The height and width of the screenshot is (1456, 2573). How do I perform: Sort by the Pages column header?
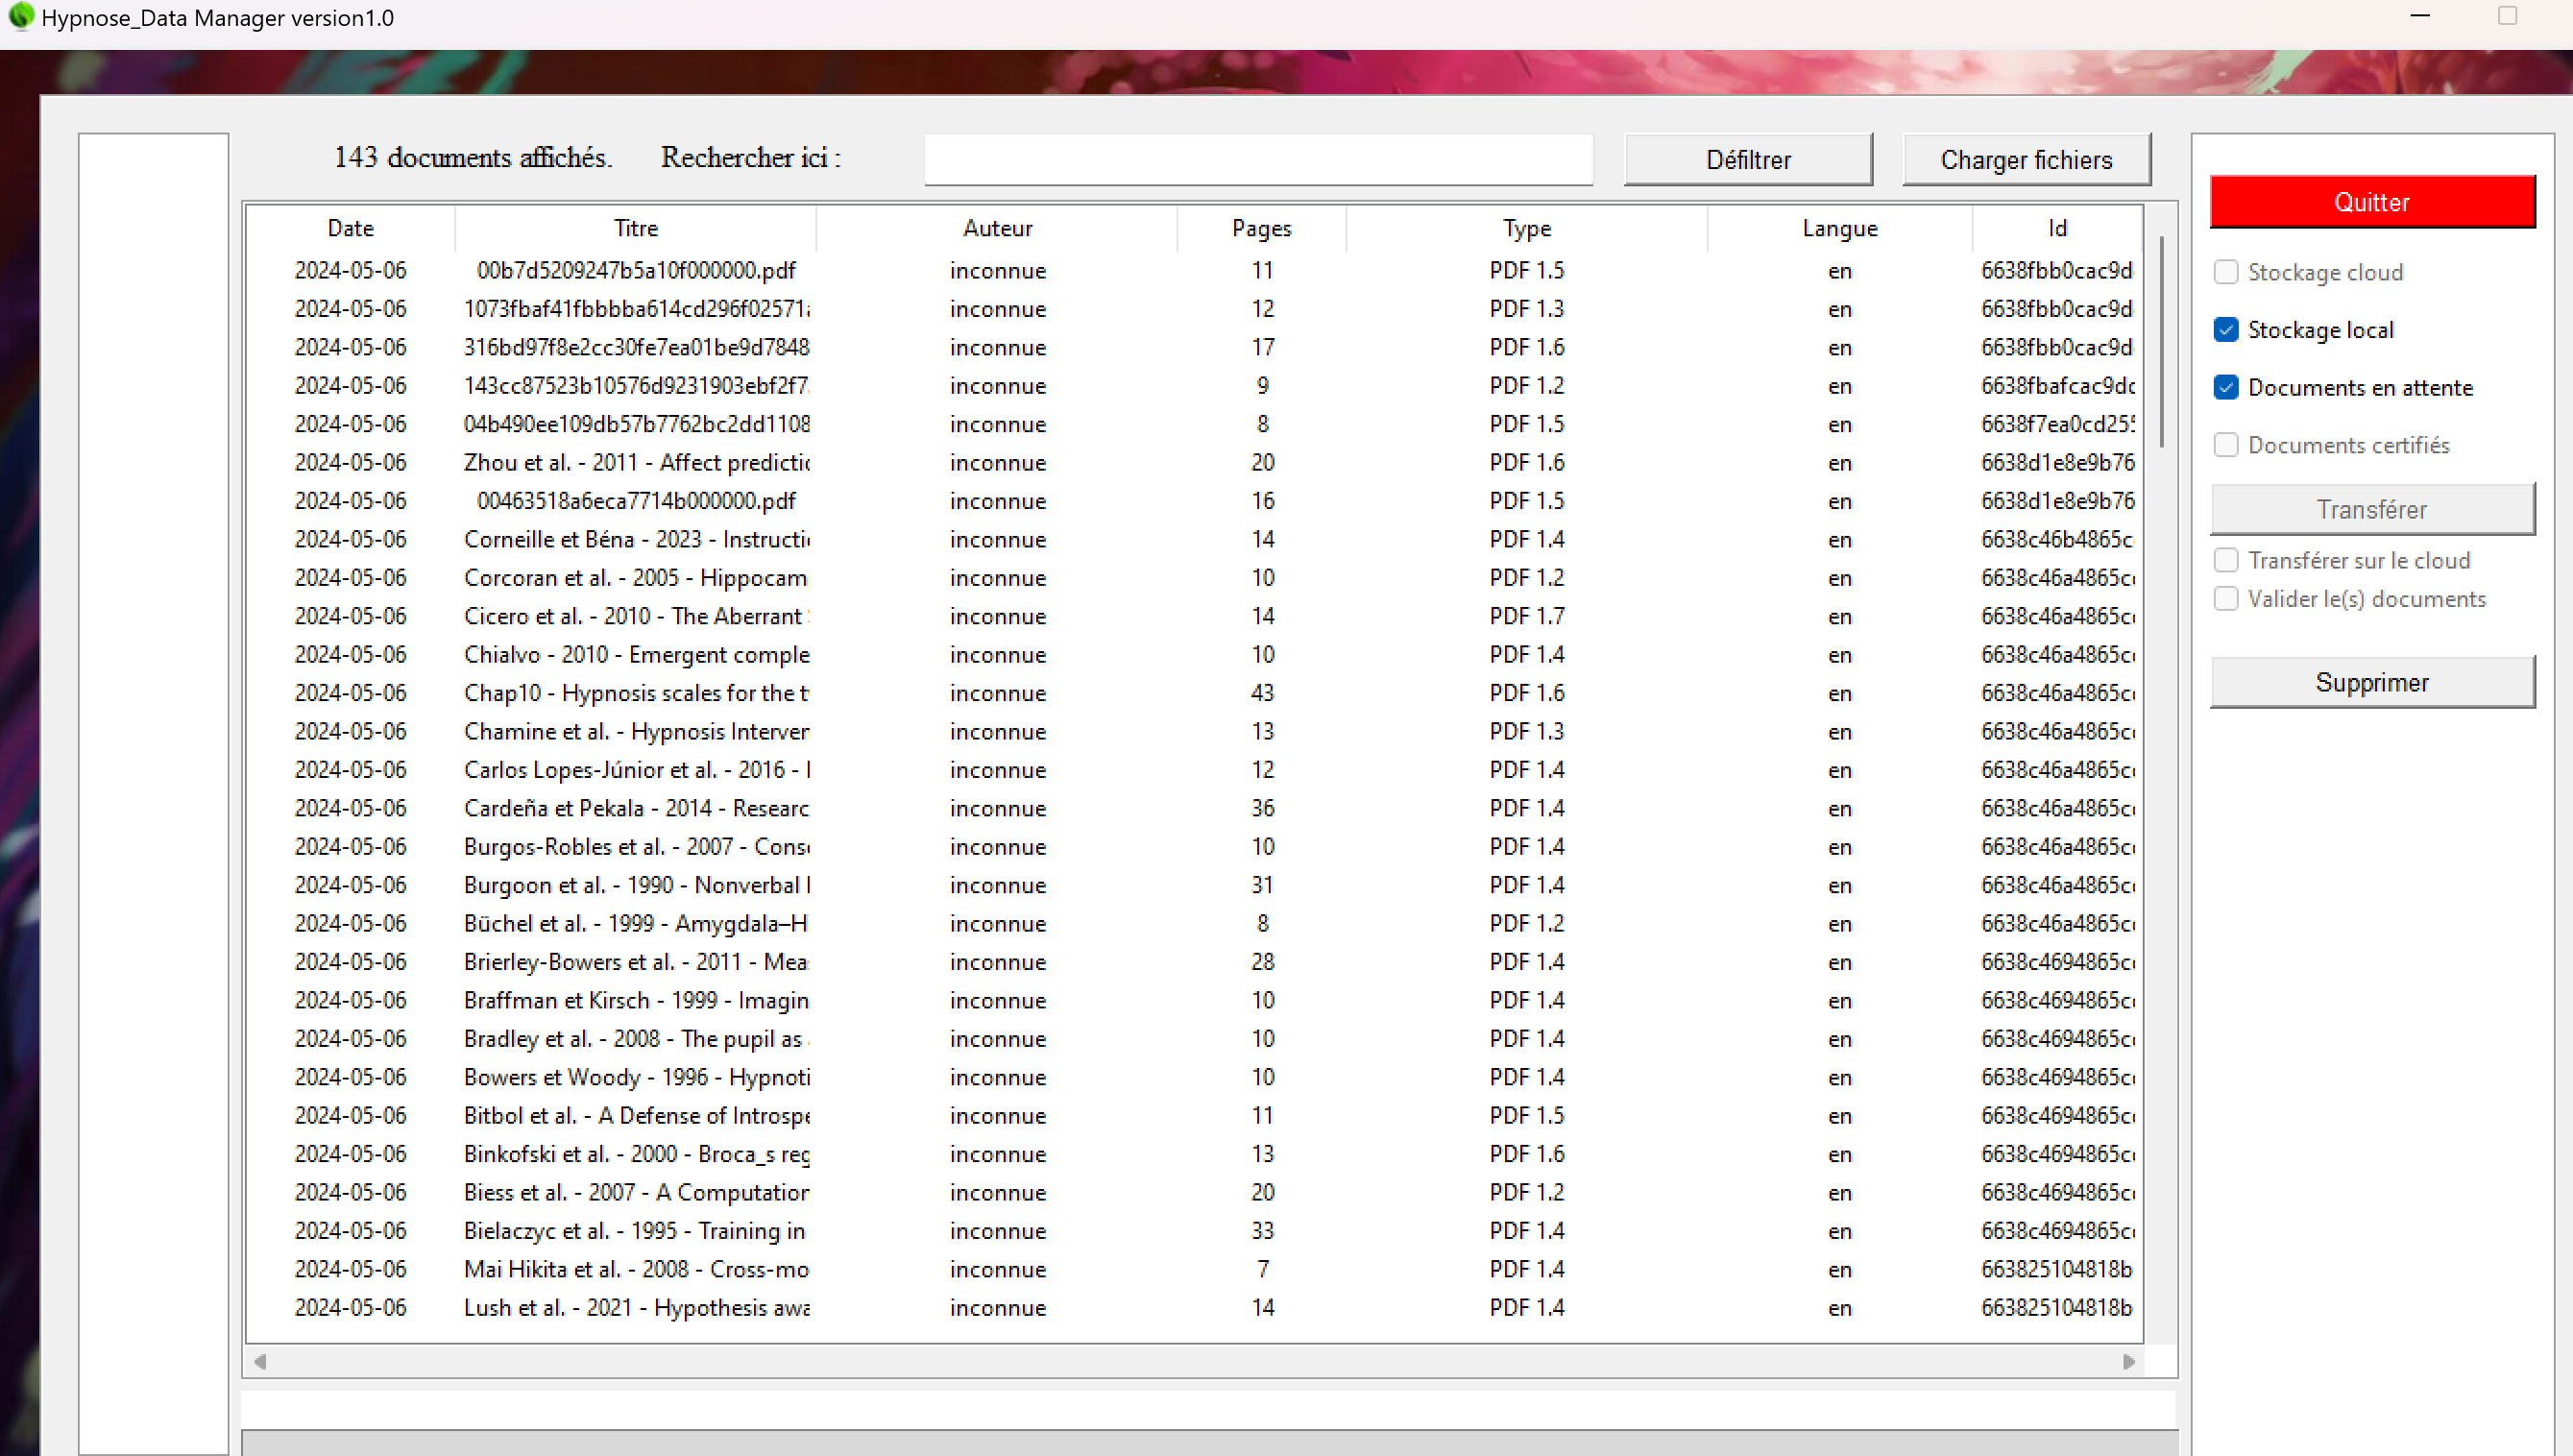pos(1262,228)
